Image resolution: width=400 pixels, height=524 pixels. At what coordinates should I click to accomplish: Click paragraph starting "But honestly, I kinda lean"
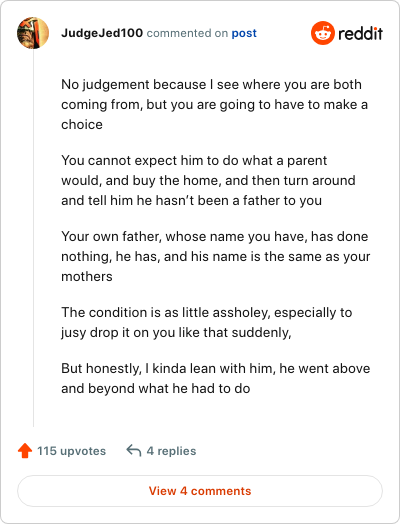click(x=216, y=378)
